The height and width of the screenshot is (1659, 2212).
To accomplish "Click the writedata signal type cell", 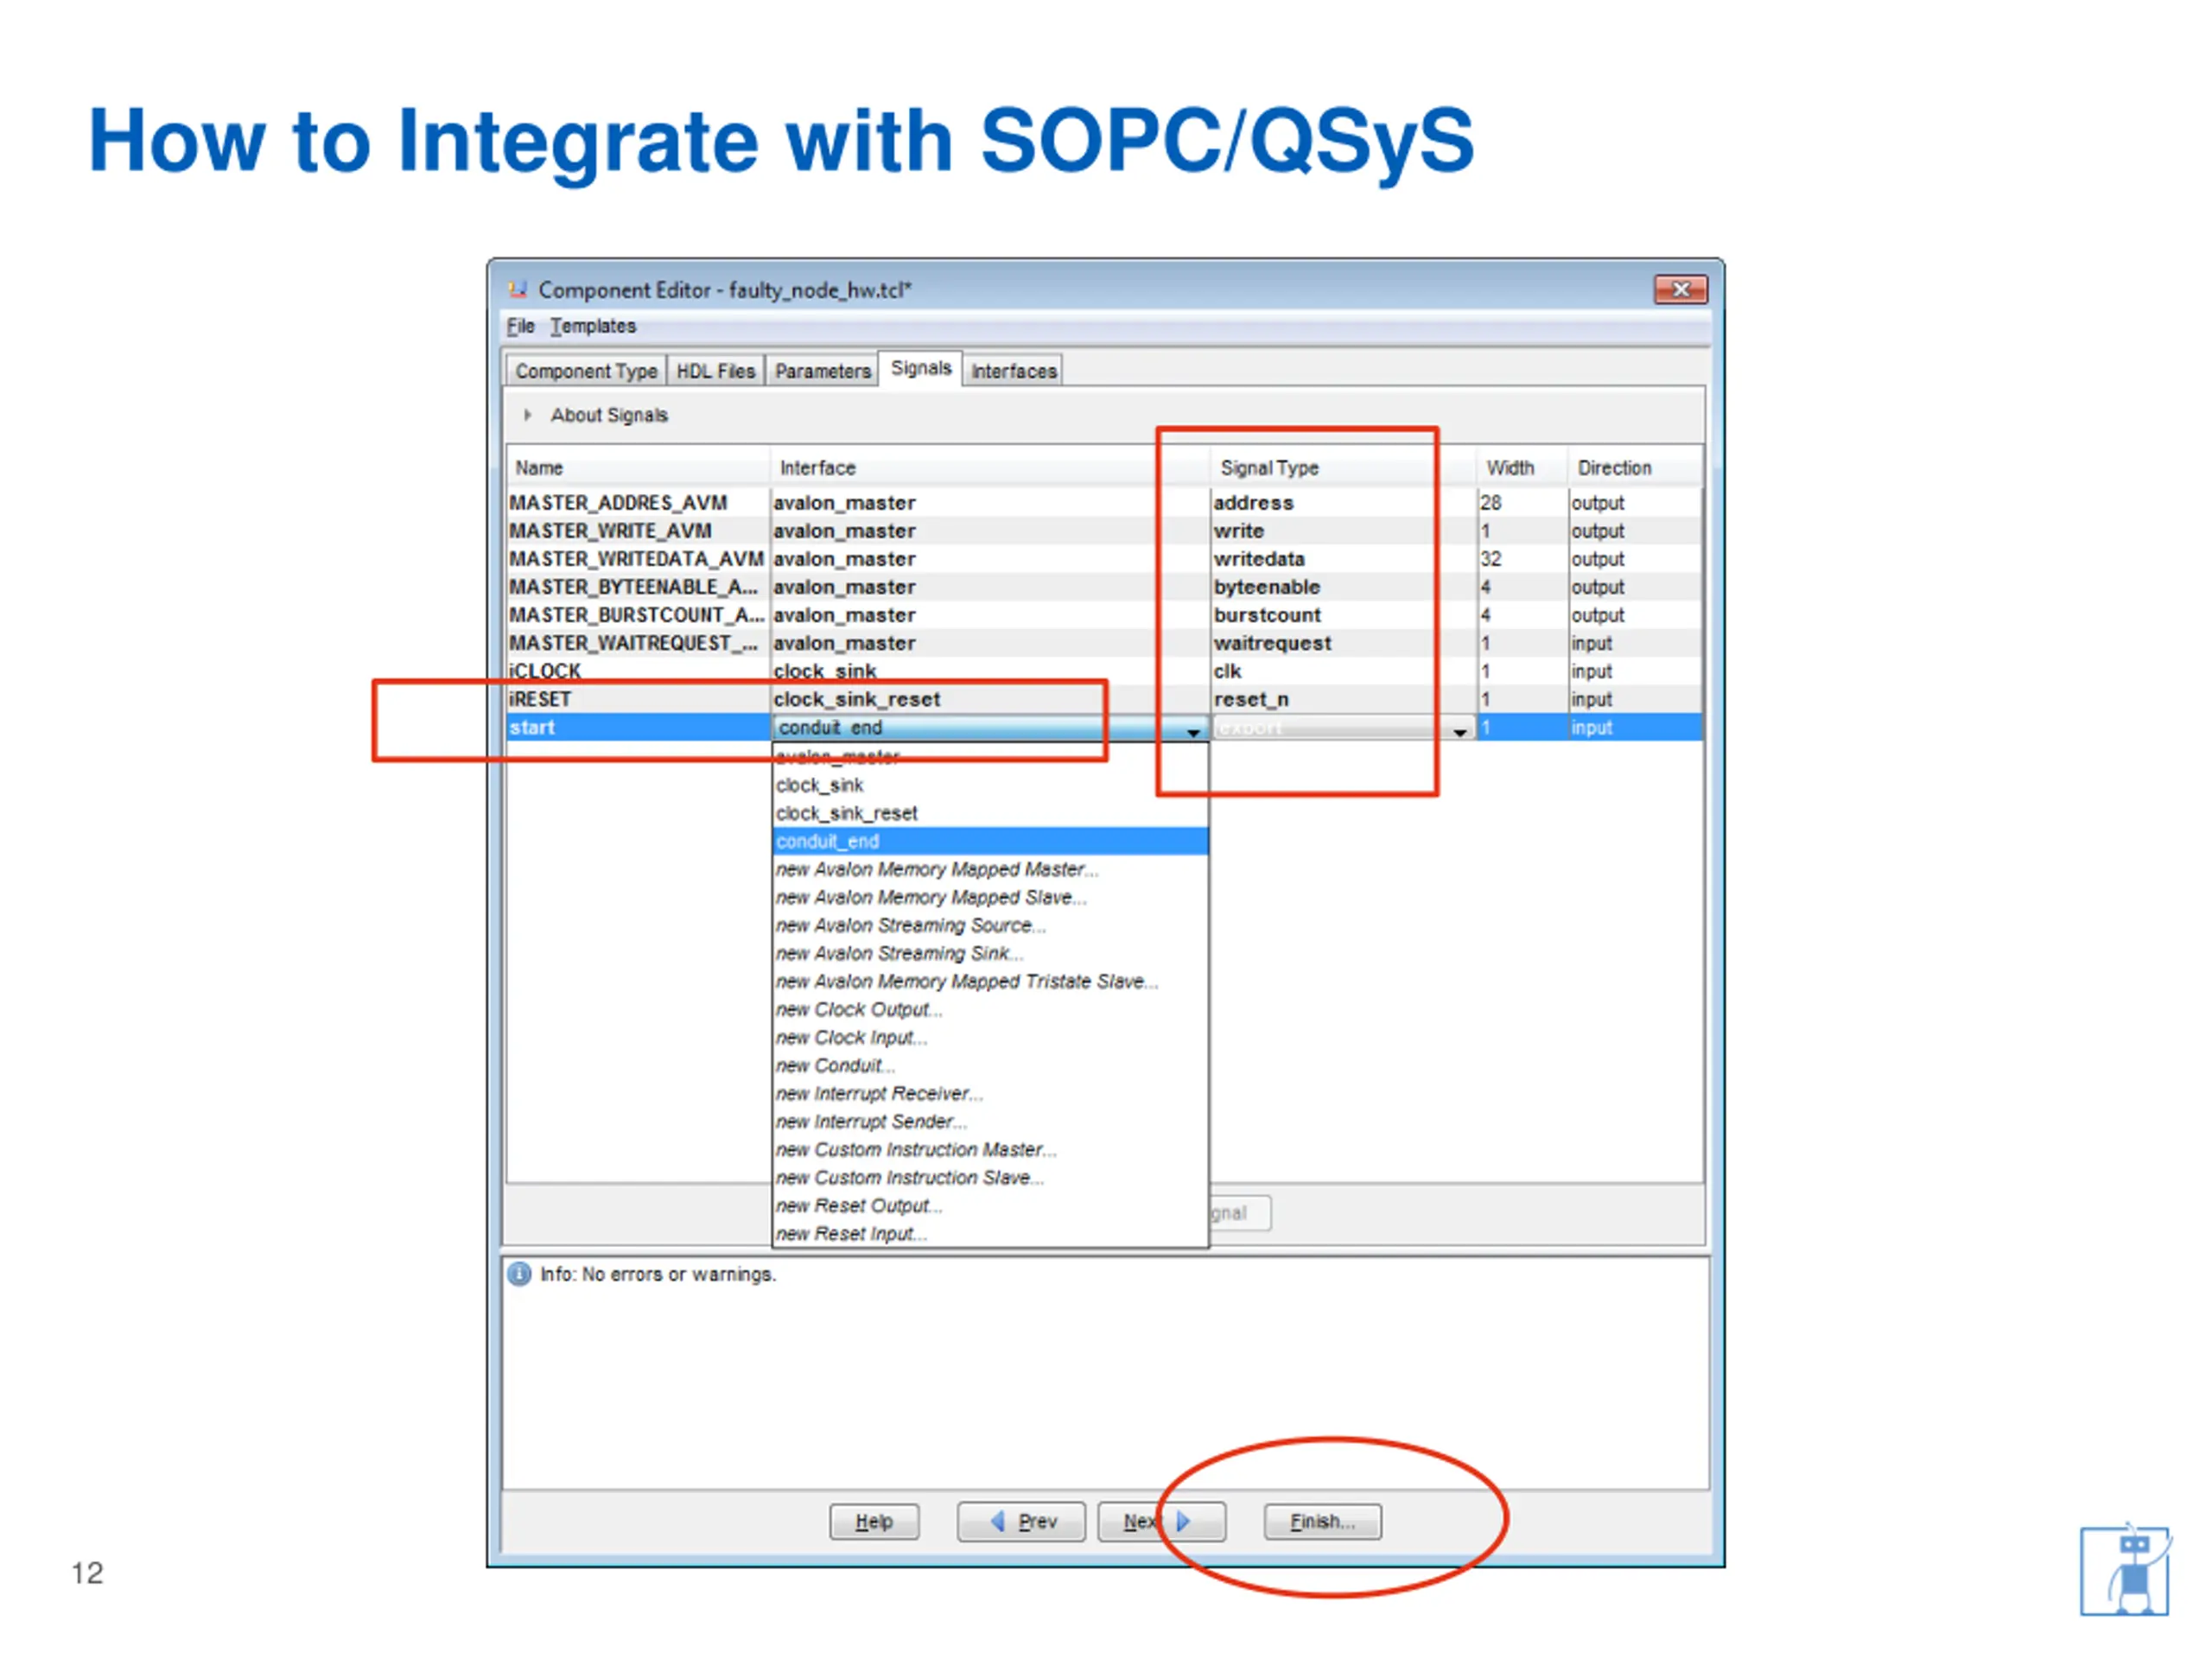I will 1343,559.
